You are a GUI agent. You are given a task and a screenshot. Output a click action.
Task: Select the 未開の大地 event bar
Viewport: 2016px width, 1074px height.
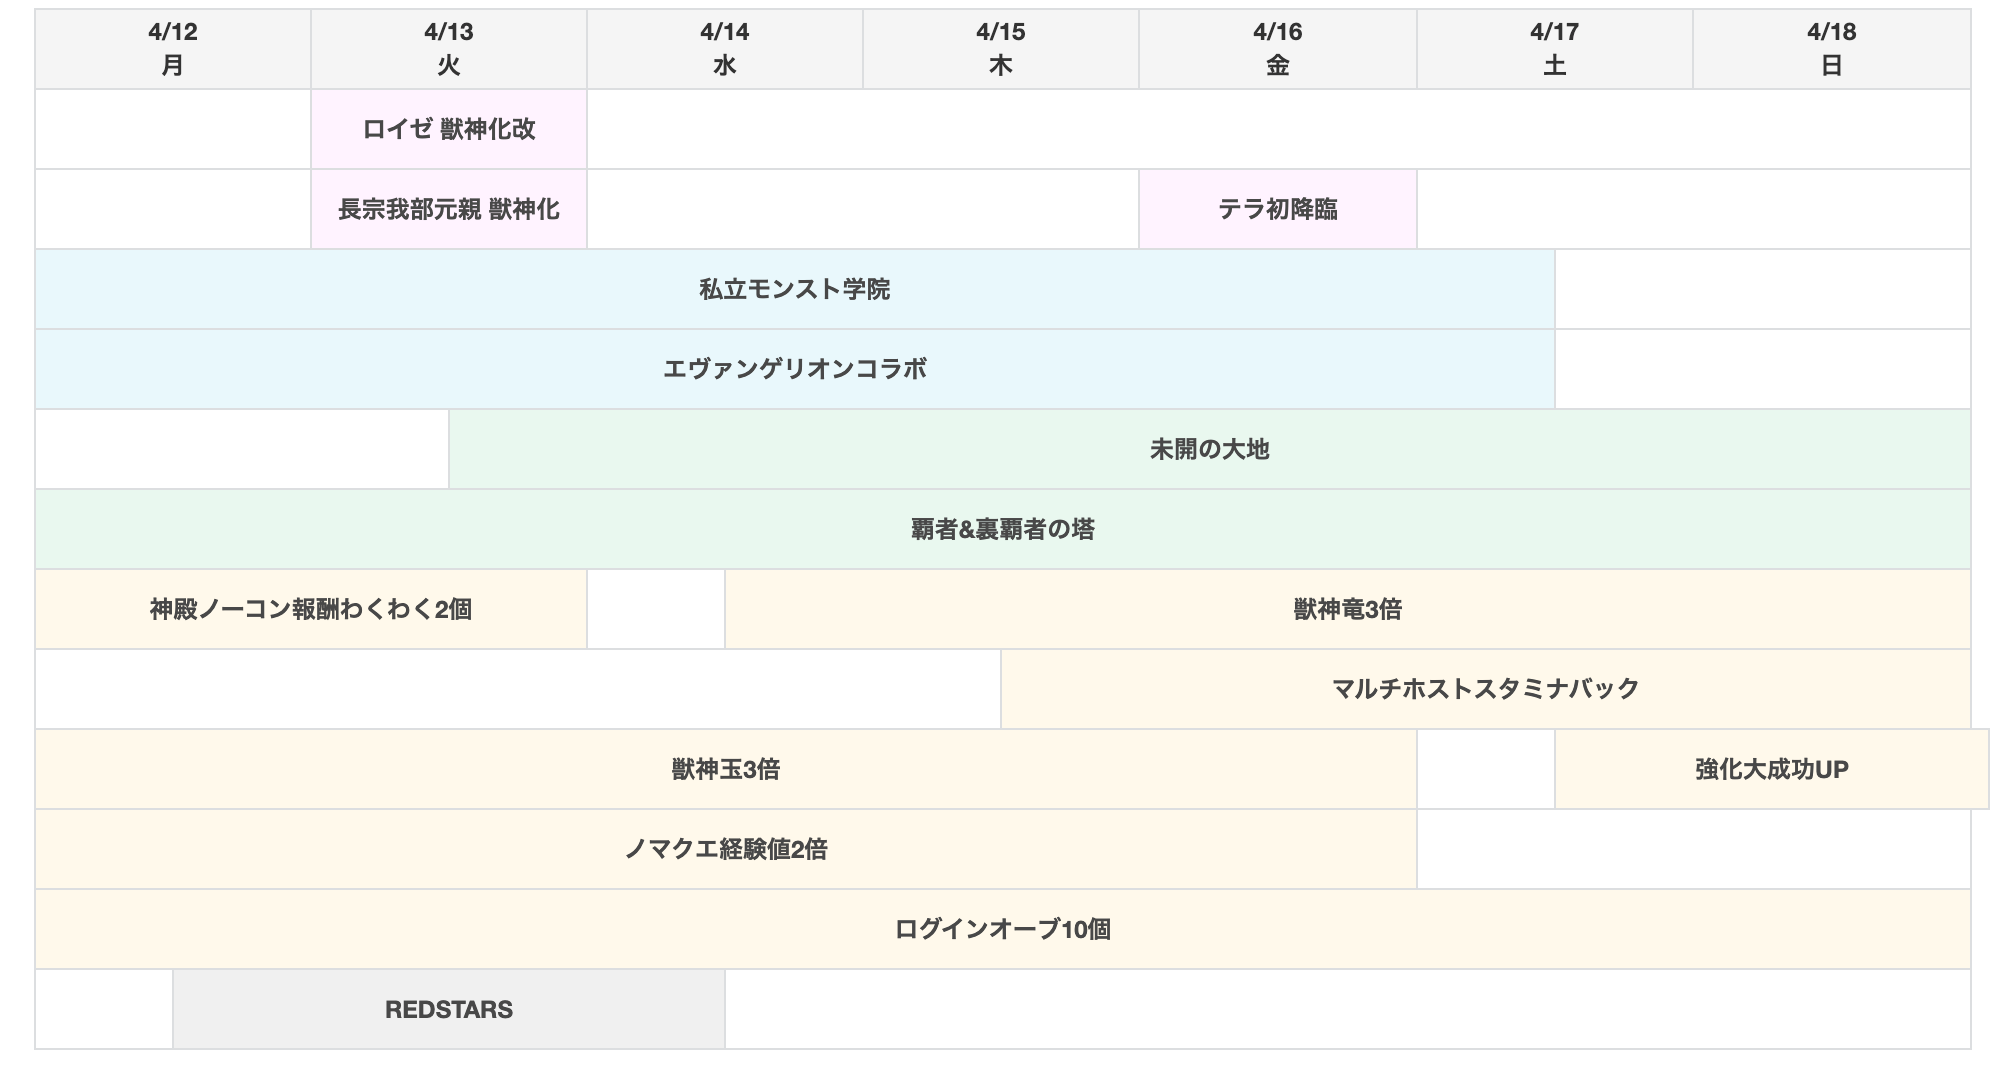1210,449
